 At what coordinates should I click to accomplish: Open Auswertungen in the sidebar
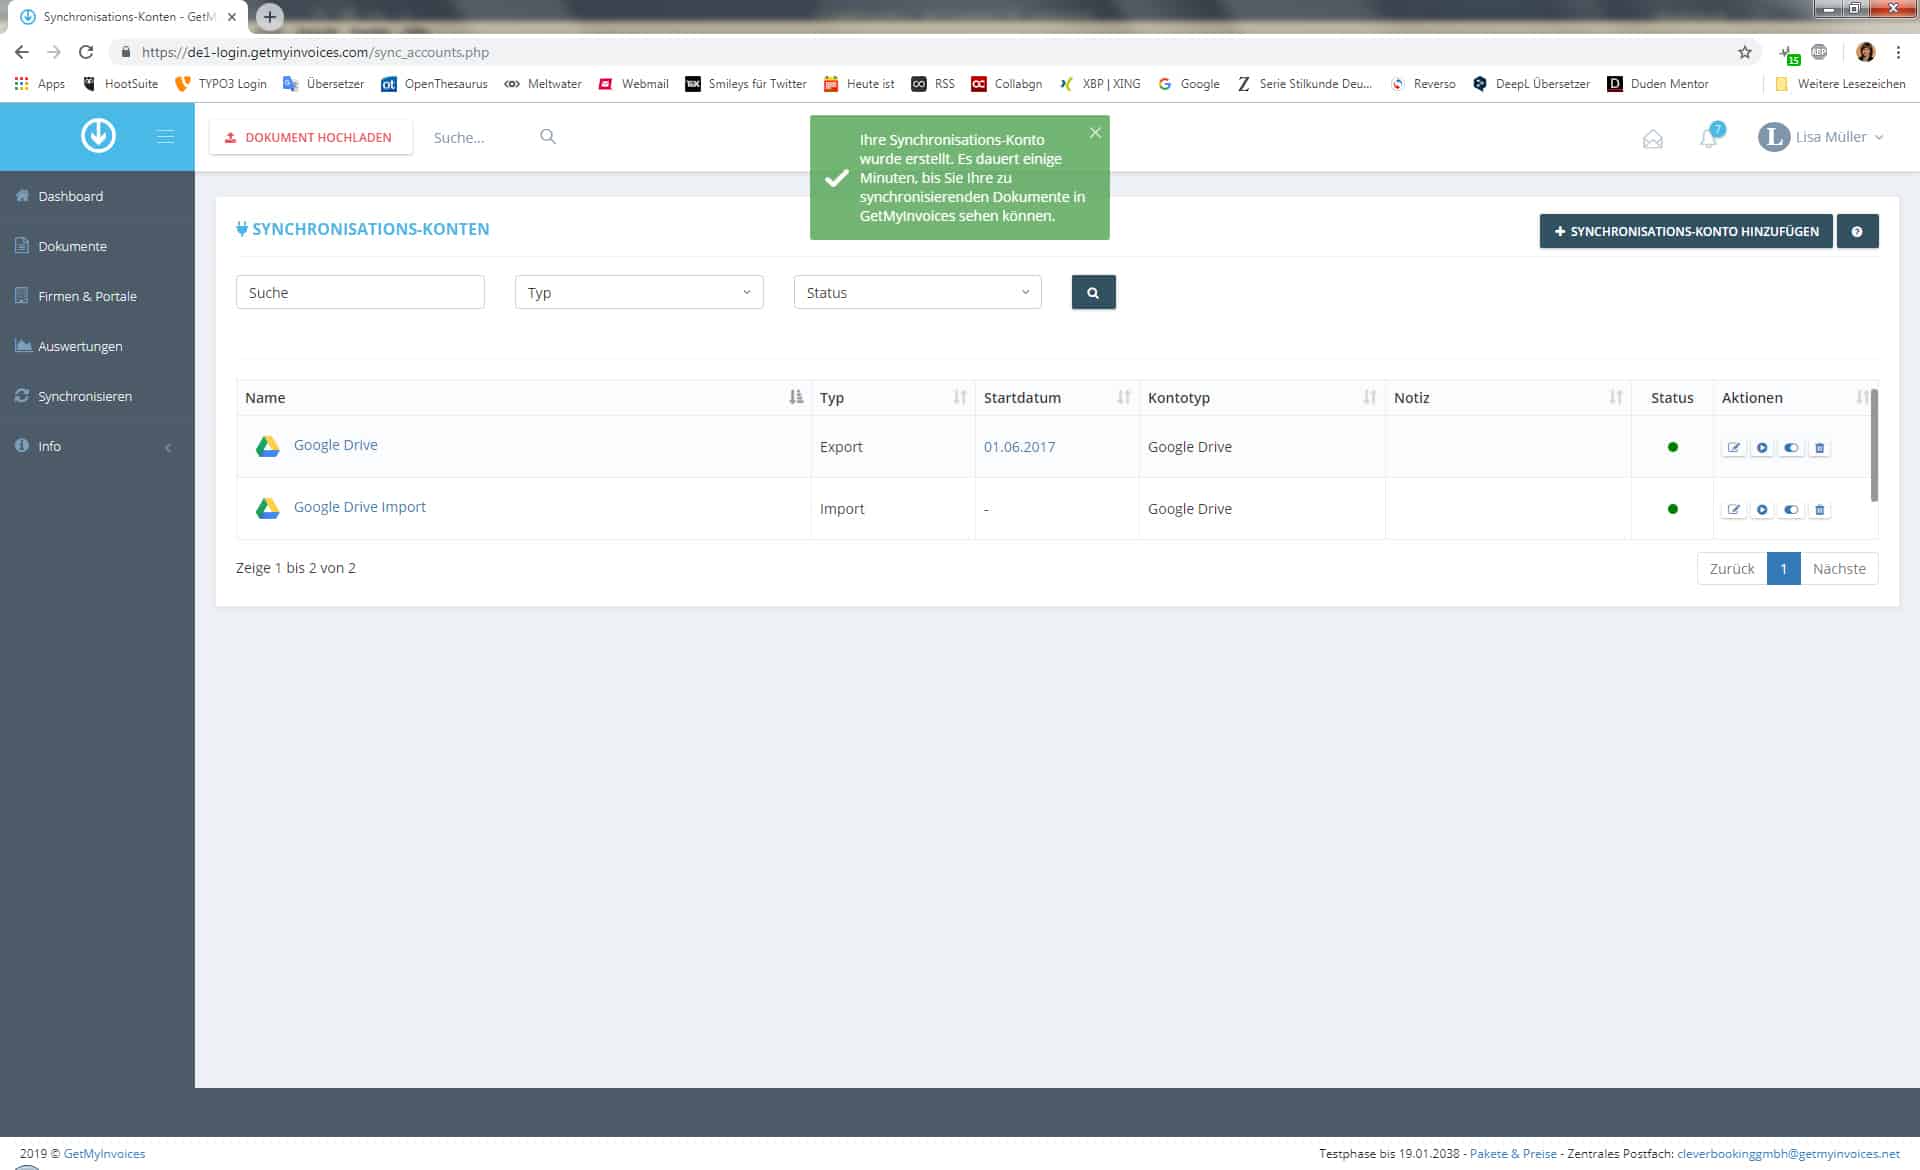point(97,346)
